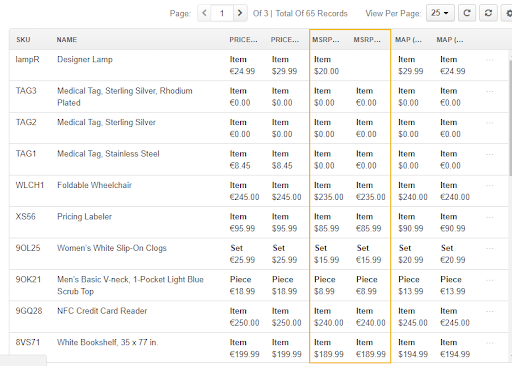Click Total Of 65 Records text

tap(311, 13)
